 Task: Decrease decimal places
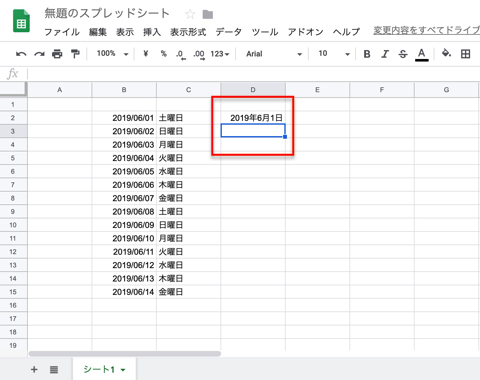click(181, 54)
